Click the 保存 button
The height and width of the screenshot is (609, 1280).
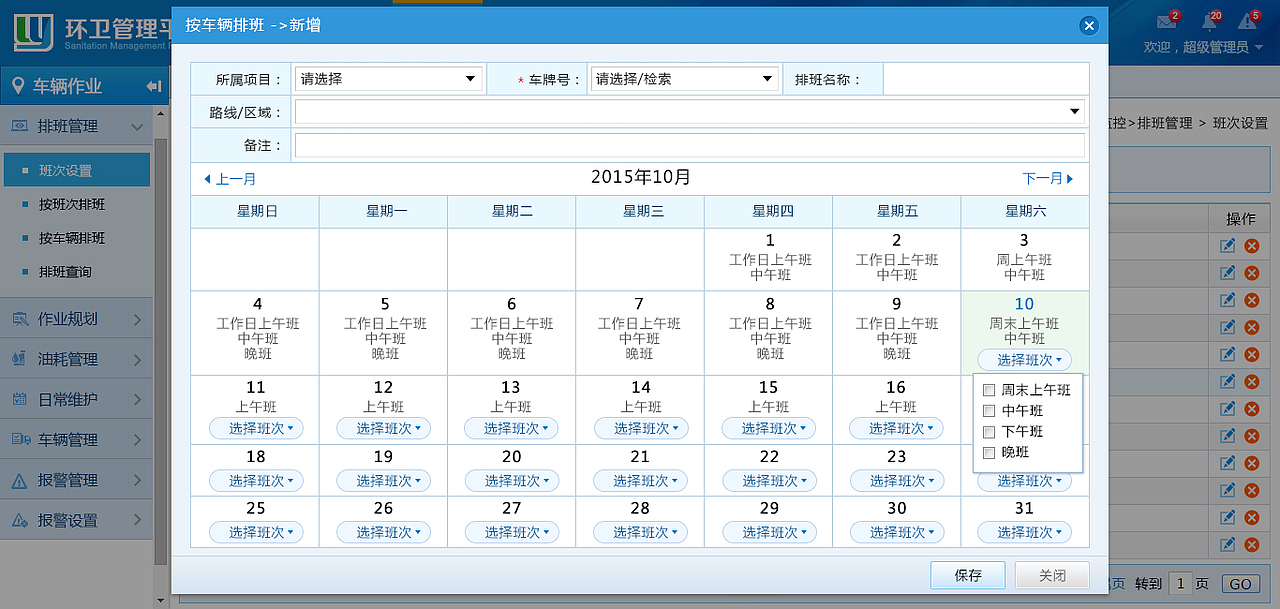coord(968,576)
